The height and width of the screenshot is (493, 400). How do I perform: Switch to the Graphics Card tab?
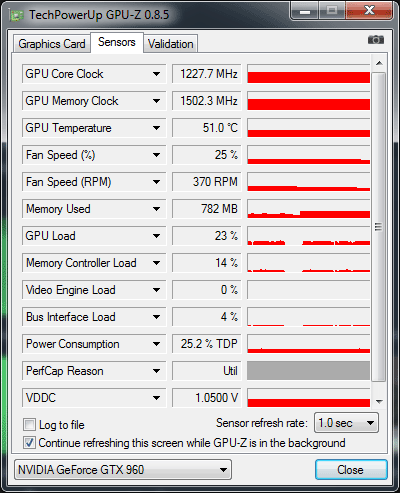tap(52, 44)
